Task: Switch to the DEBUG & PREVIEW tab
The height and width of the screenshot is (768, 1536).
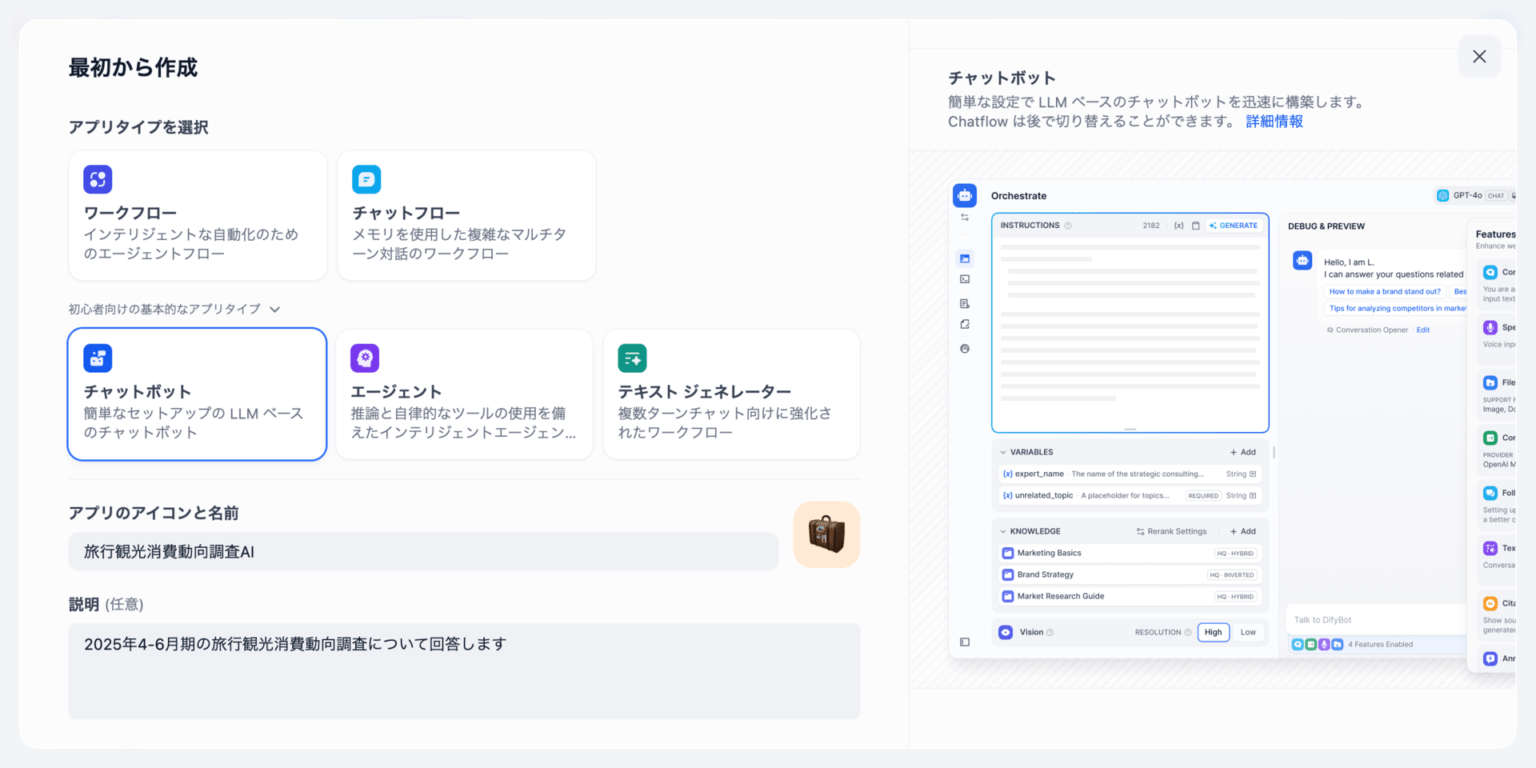Action: tap(1326, 226)
